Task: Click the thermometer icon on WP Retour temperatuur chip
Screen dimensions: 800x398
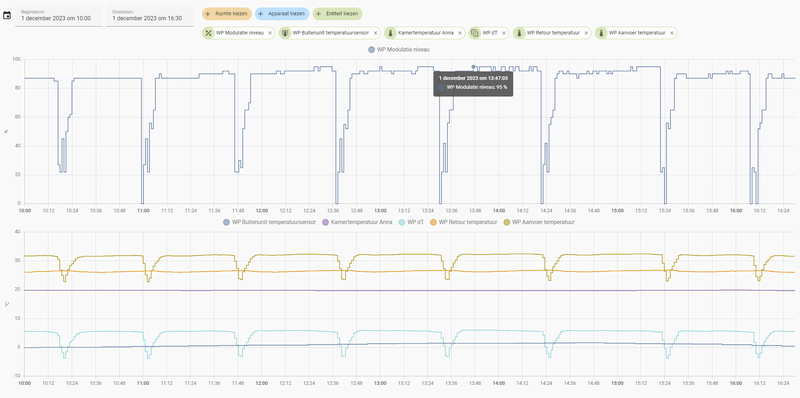Action: tap(519, 33)
